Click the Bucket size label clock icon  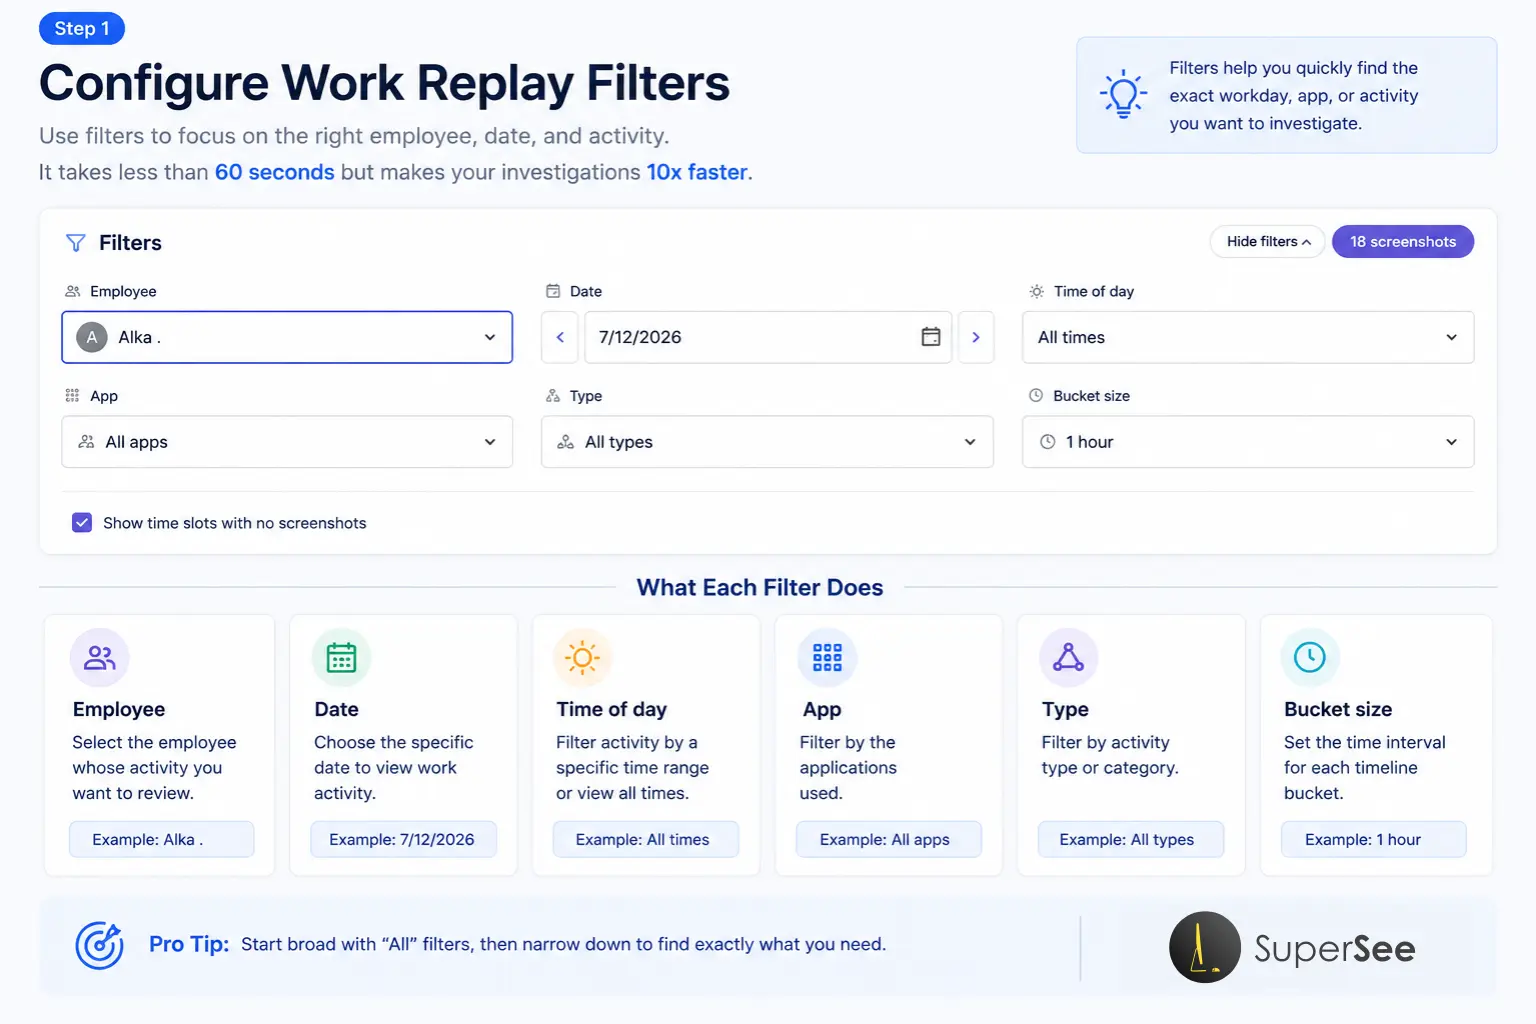(x=1036, y=395)
